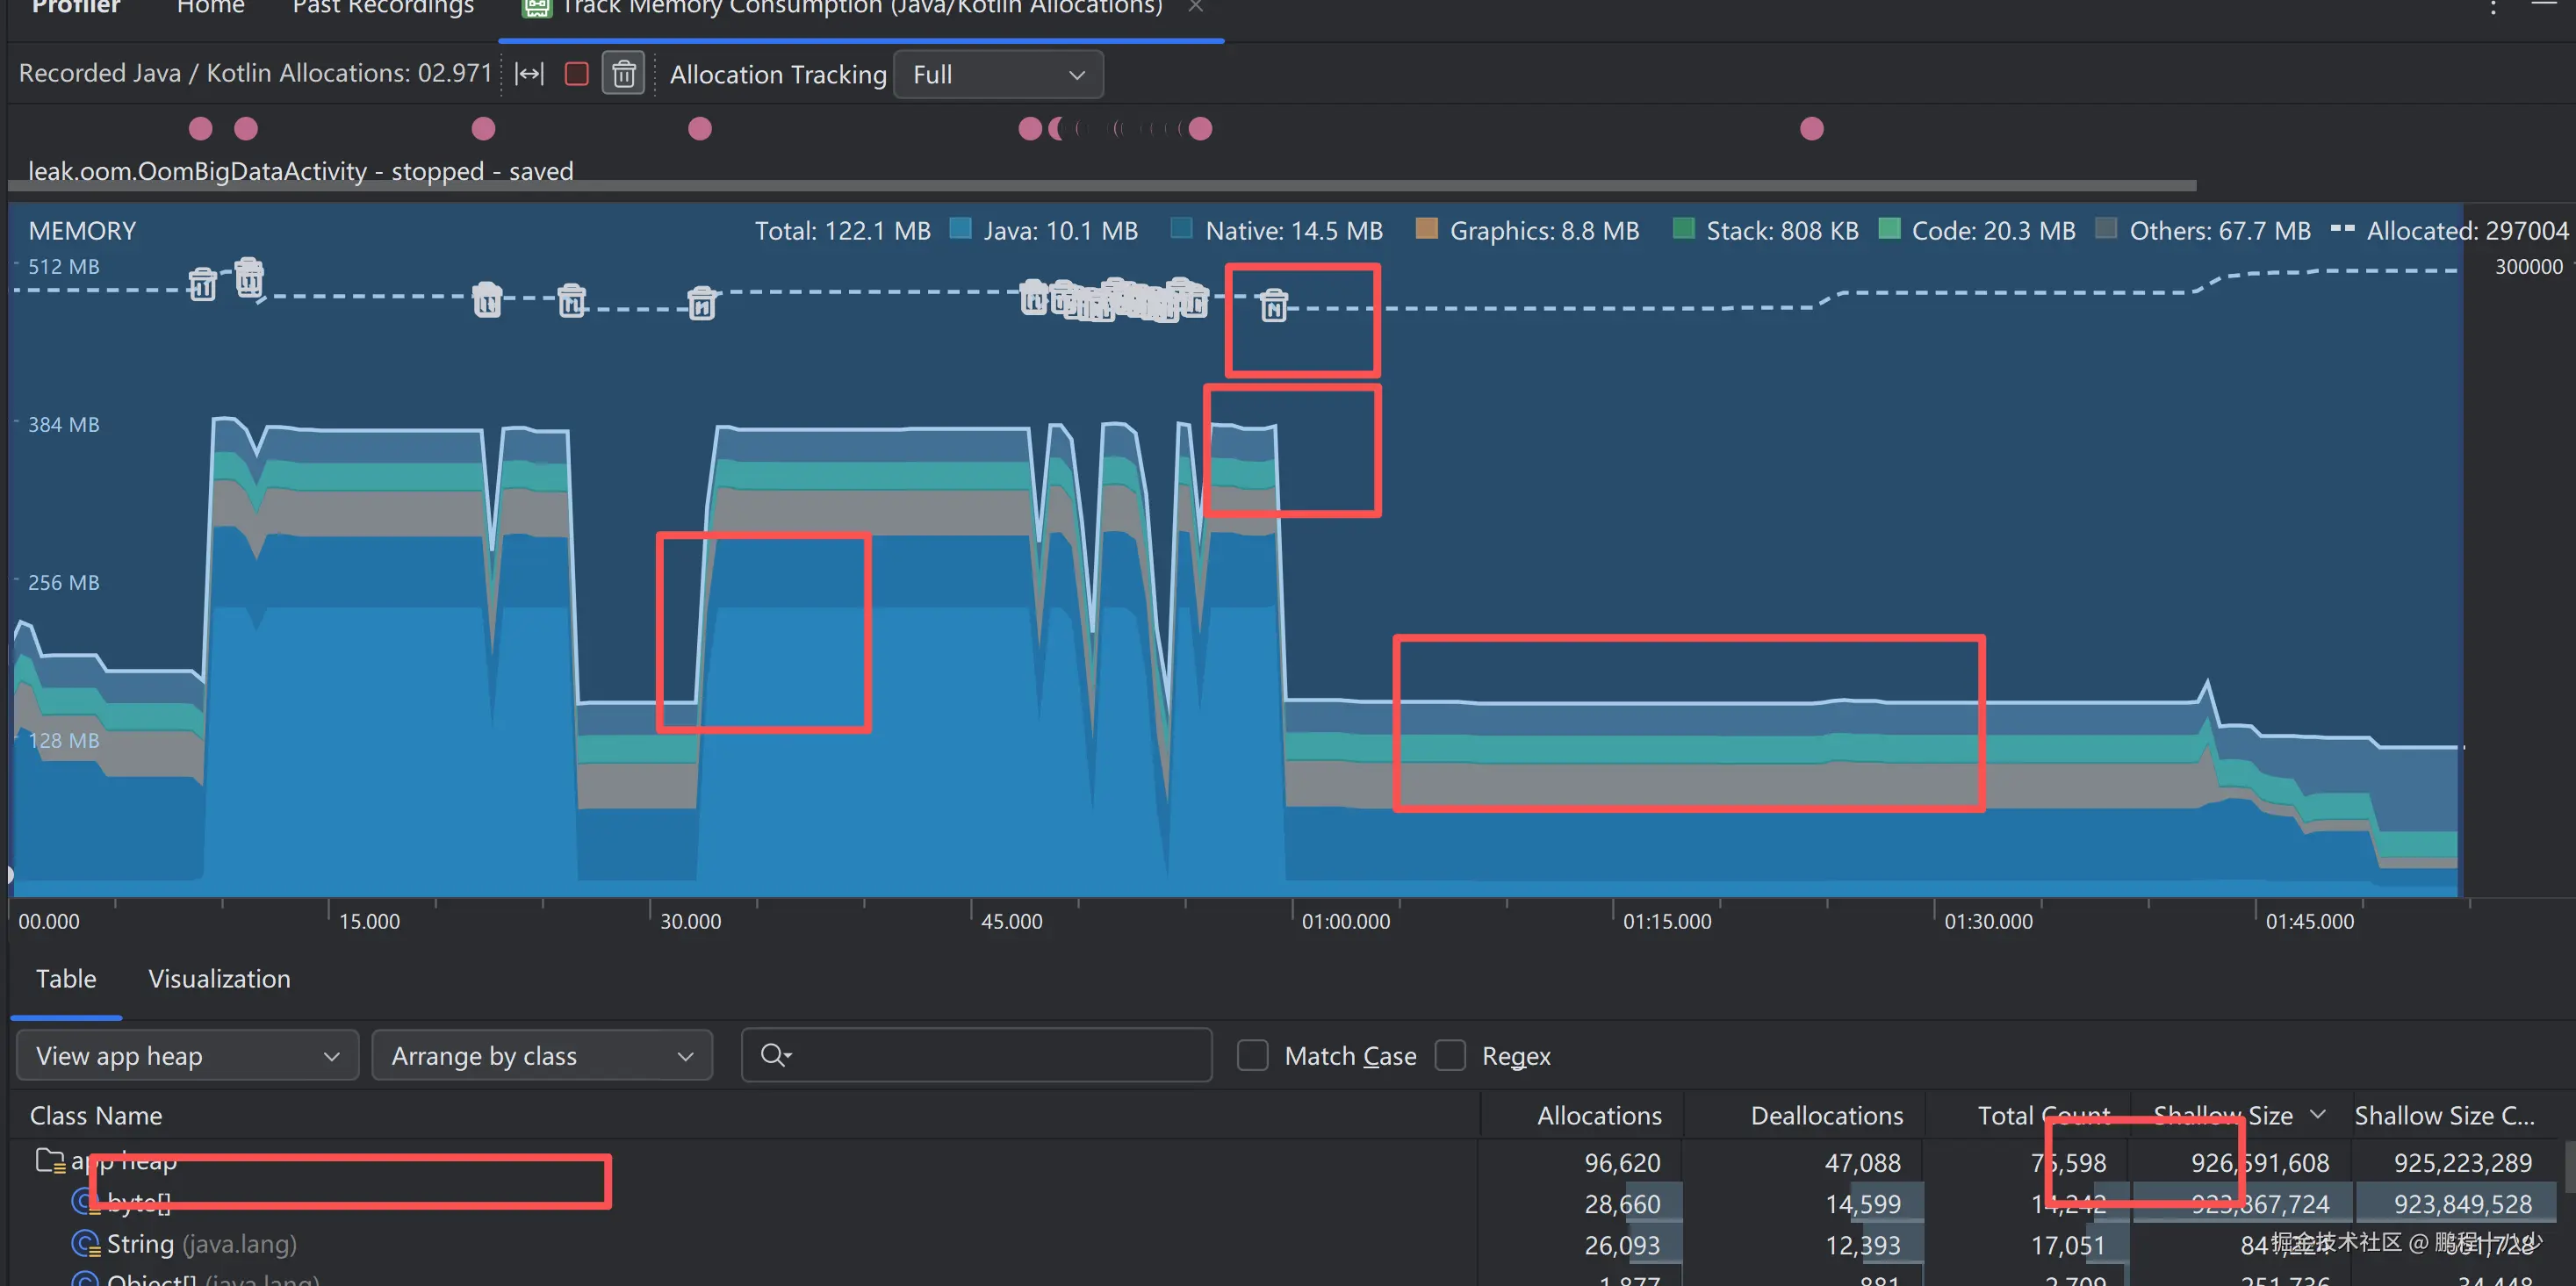
Task: Open the Past Recordings tab
Action: [x=383, y=8]
